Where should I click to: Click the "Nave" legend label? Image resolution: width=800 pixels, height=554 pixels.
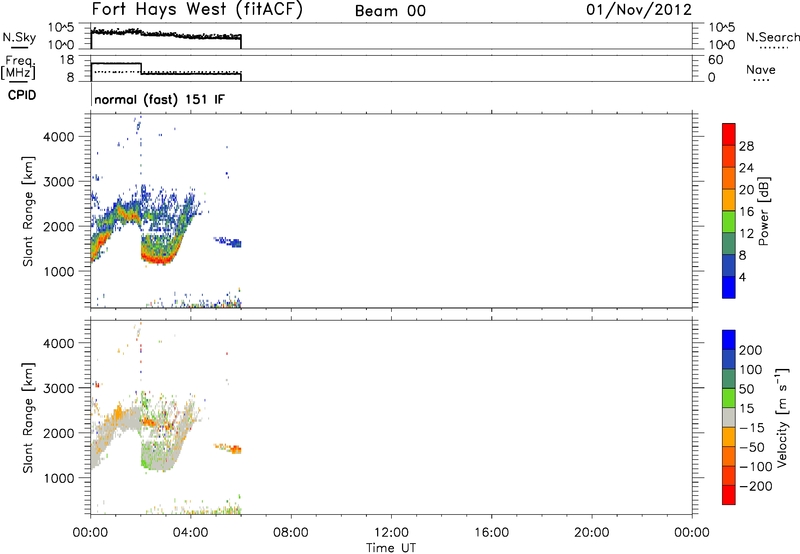tap(761, 70)
